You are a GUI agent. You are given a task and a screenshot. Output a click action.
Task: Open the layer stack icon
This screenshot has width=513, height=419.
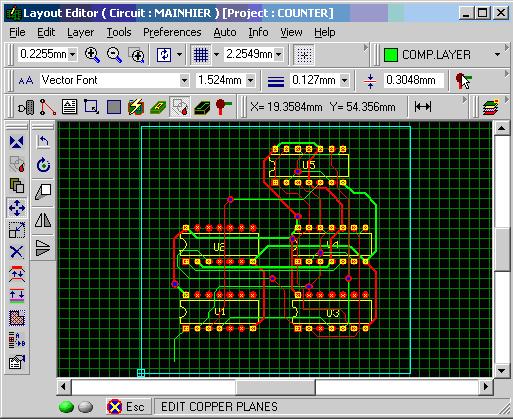[490, 107]
